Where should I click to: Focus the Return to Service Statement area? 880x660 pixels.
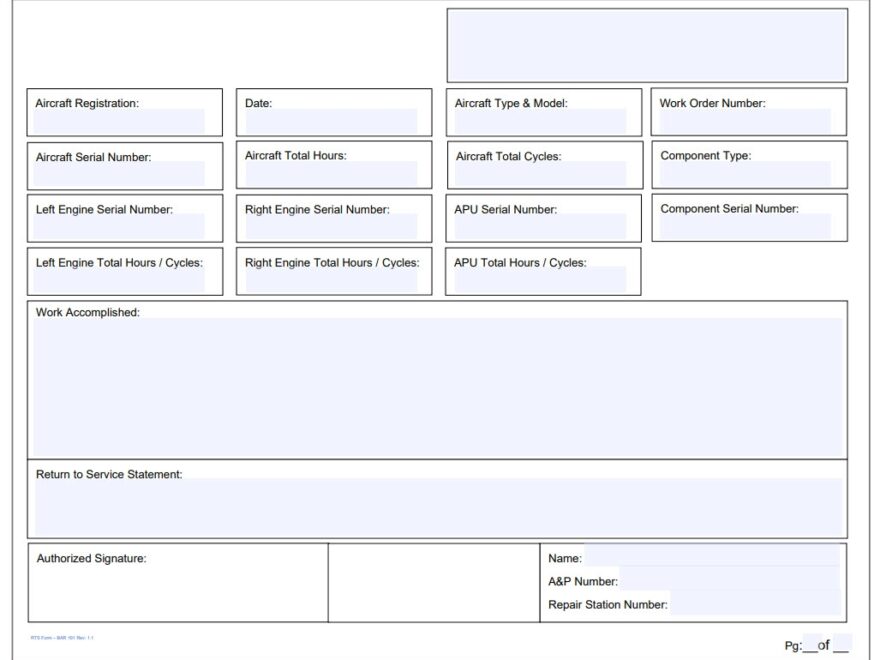(438, 506)
